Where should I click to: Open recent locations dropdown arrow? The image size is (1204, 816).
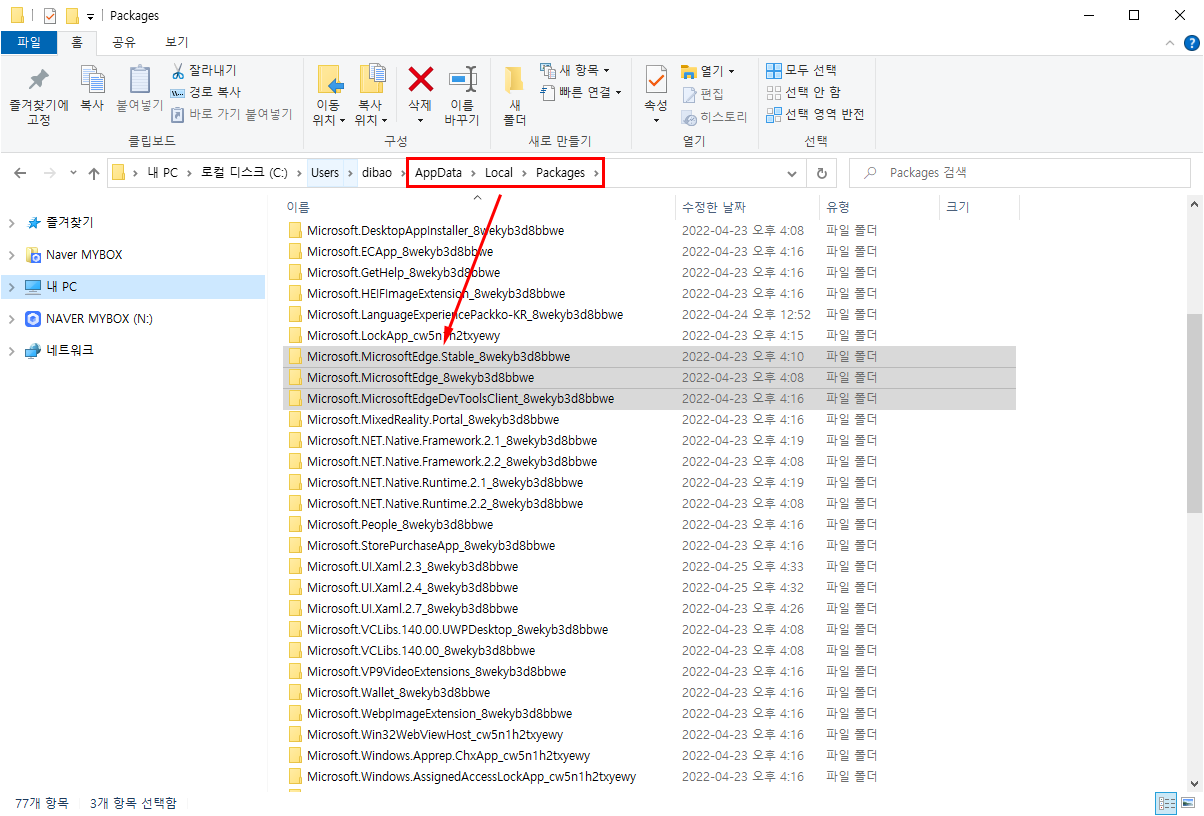[x=73, y=173]
